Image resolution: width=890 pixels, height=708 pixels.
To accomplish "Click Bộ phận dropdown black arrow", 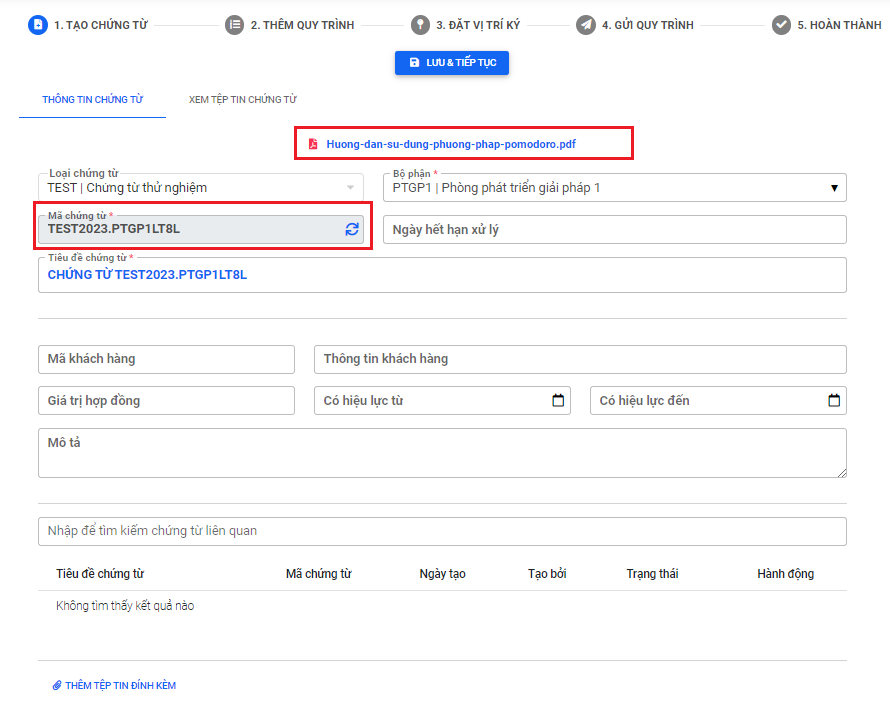I will pyautogui.click(x=834, y=188).
